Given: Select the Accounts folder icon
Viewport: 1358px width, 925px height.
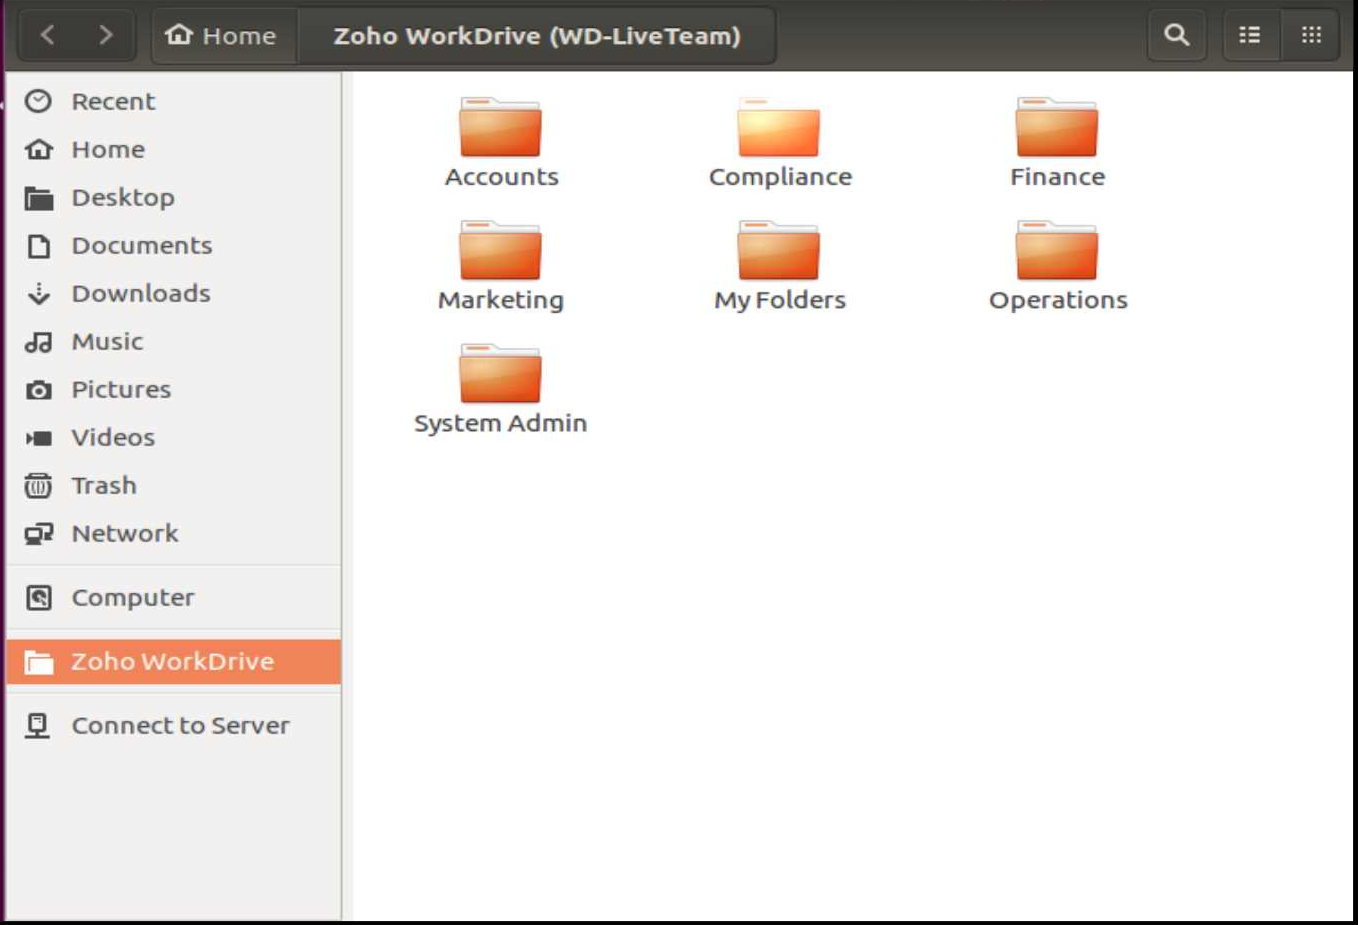Looking at the screenshot, I should pyautogui.click(x=500, y=127).
